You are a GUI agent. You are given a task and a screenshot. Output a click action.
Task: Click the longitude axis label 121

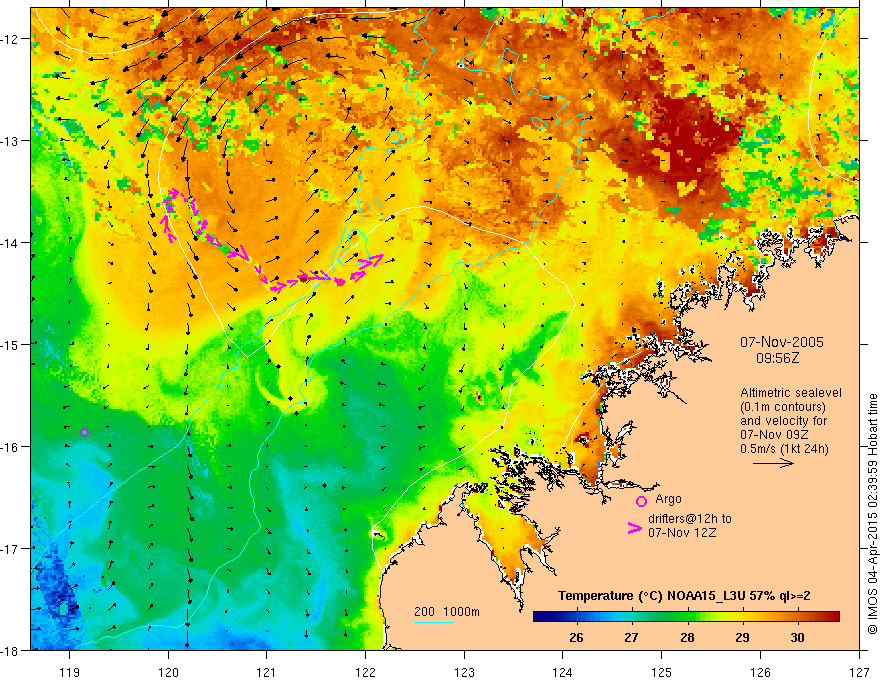click(x=267, y=672)
